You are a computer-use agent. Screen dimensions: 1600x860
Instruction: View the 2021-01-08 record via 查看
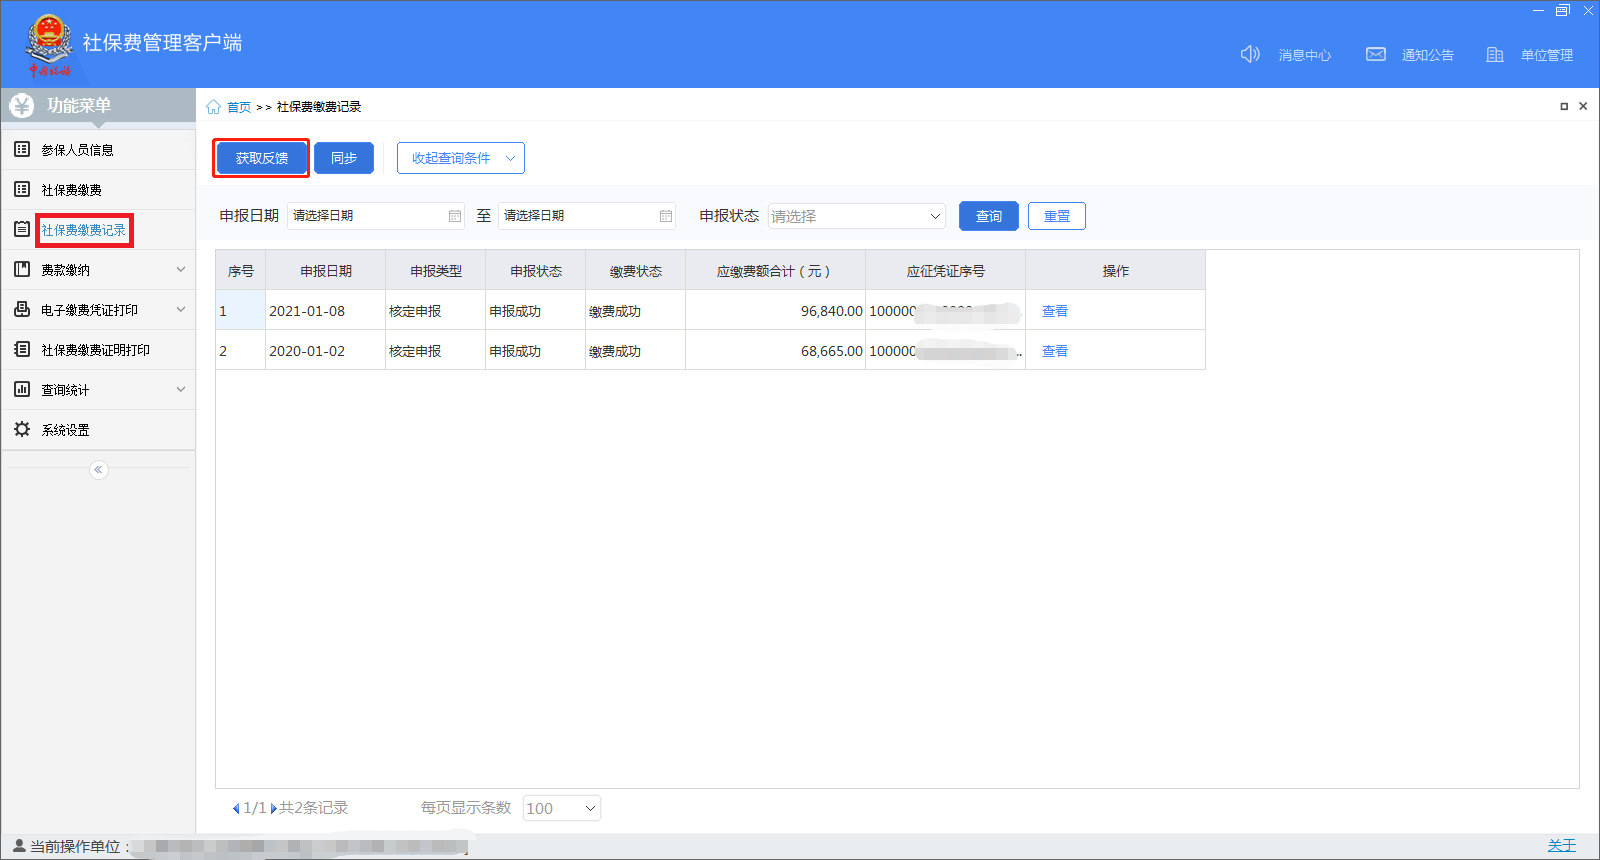click(1054, 311)
